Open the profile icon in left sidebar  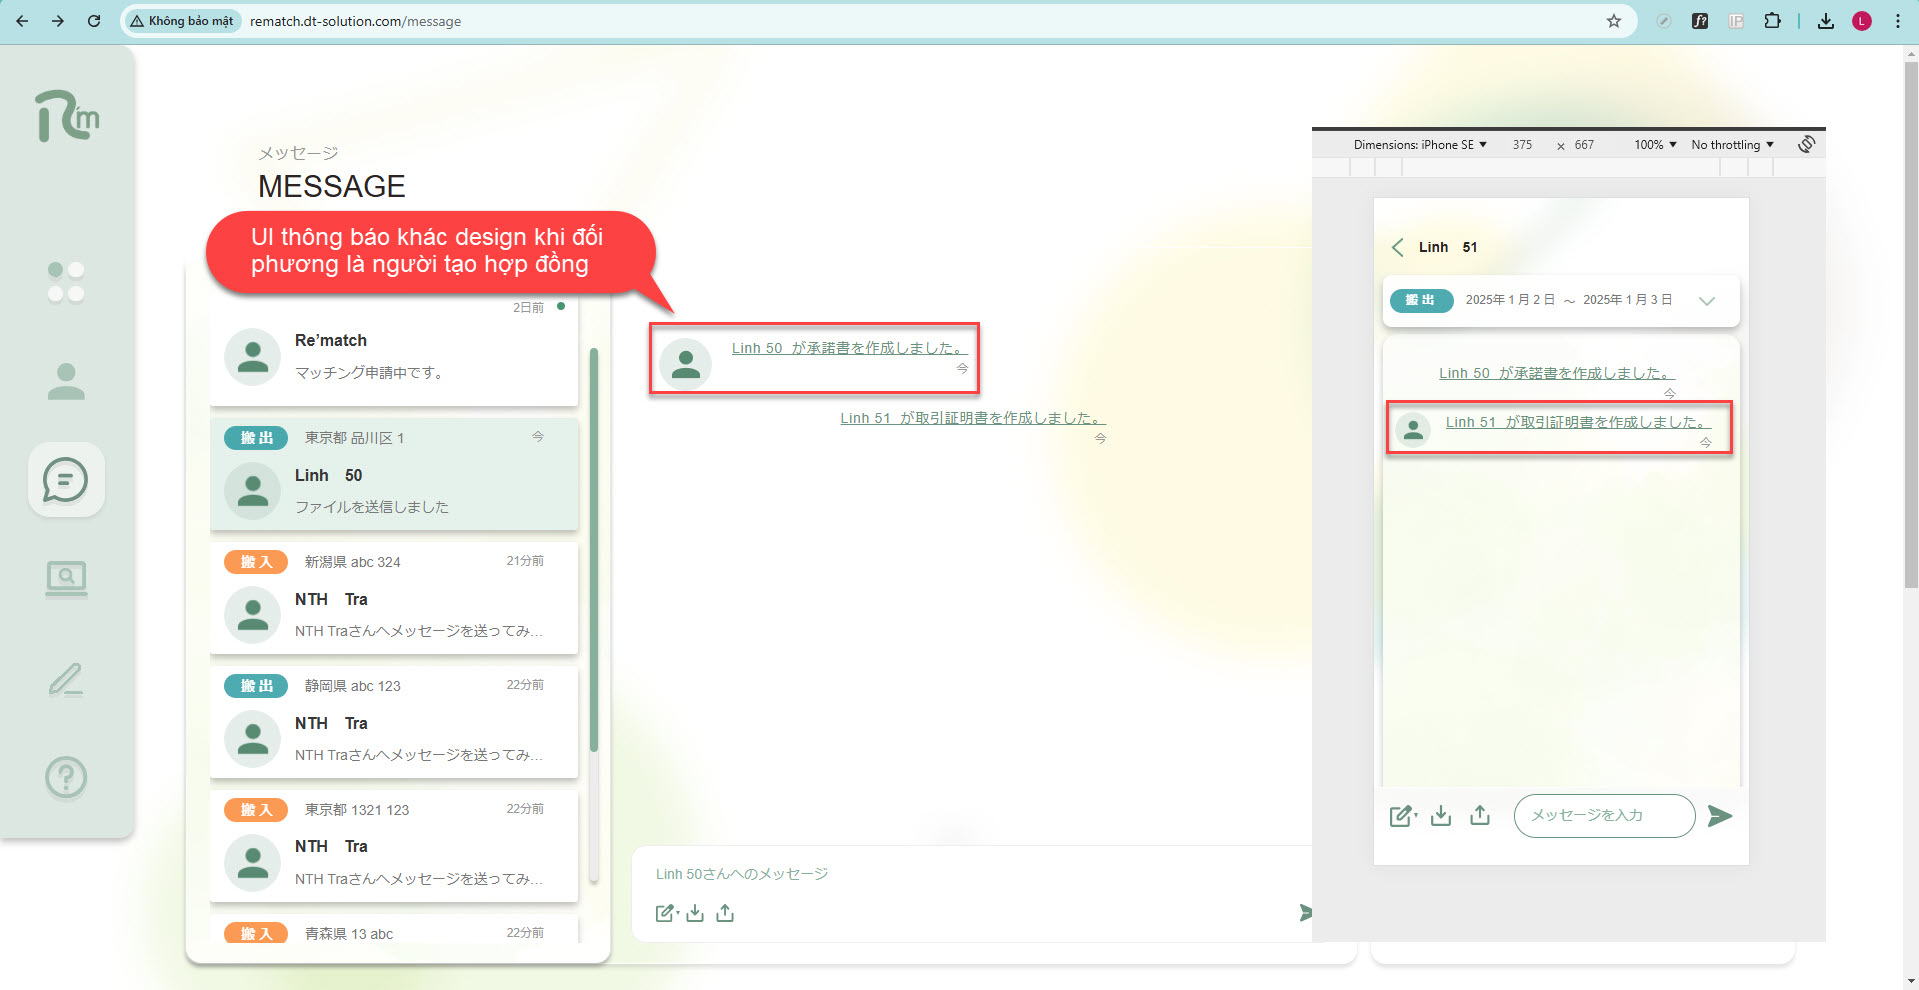click(x=66, y=381)
